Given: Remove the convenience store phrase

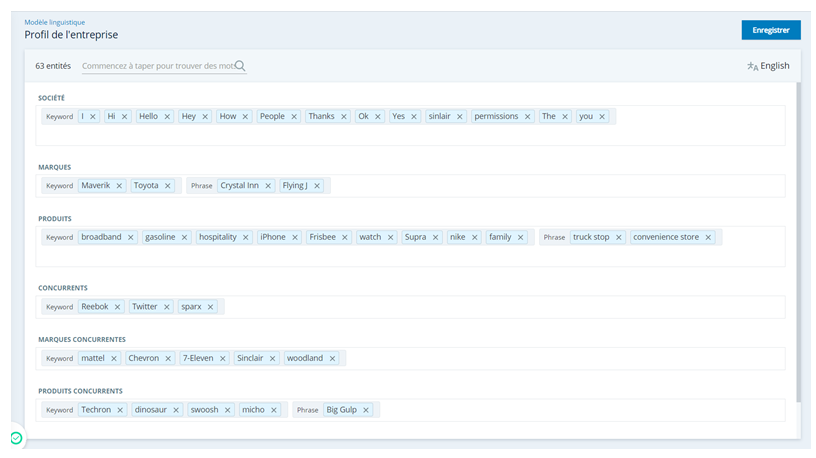Looking at the screenshot, I should click(708, 237).
